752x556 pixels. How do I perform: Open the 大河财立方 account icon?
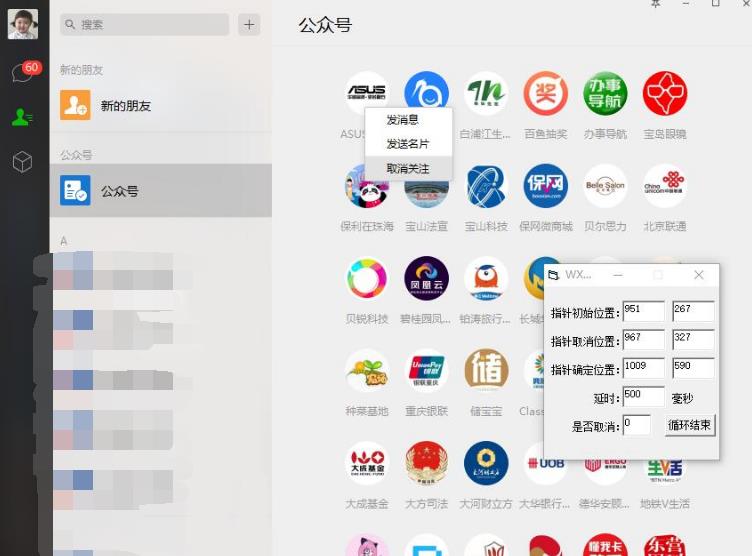(486, 463)
